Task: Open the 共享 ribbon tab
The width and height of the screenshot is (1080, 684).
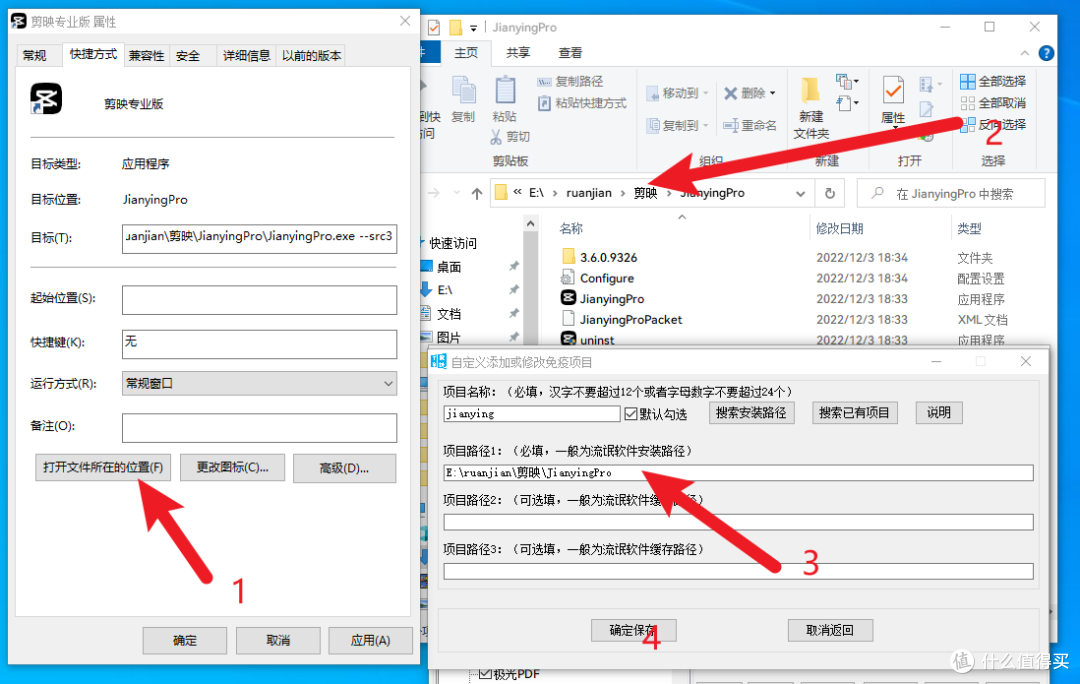Action: click(518, 53)
